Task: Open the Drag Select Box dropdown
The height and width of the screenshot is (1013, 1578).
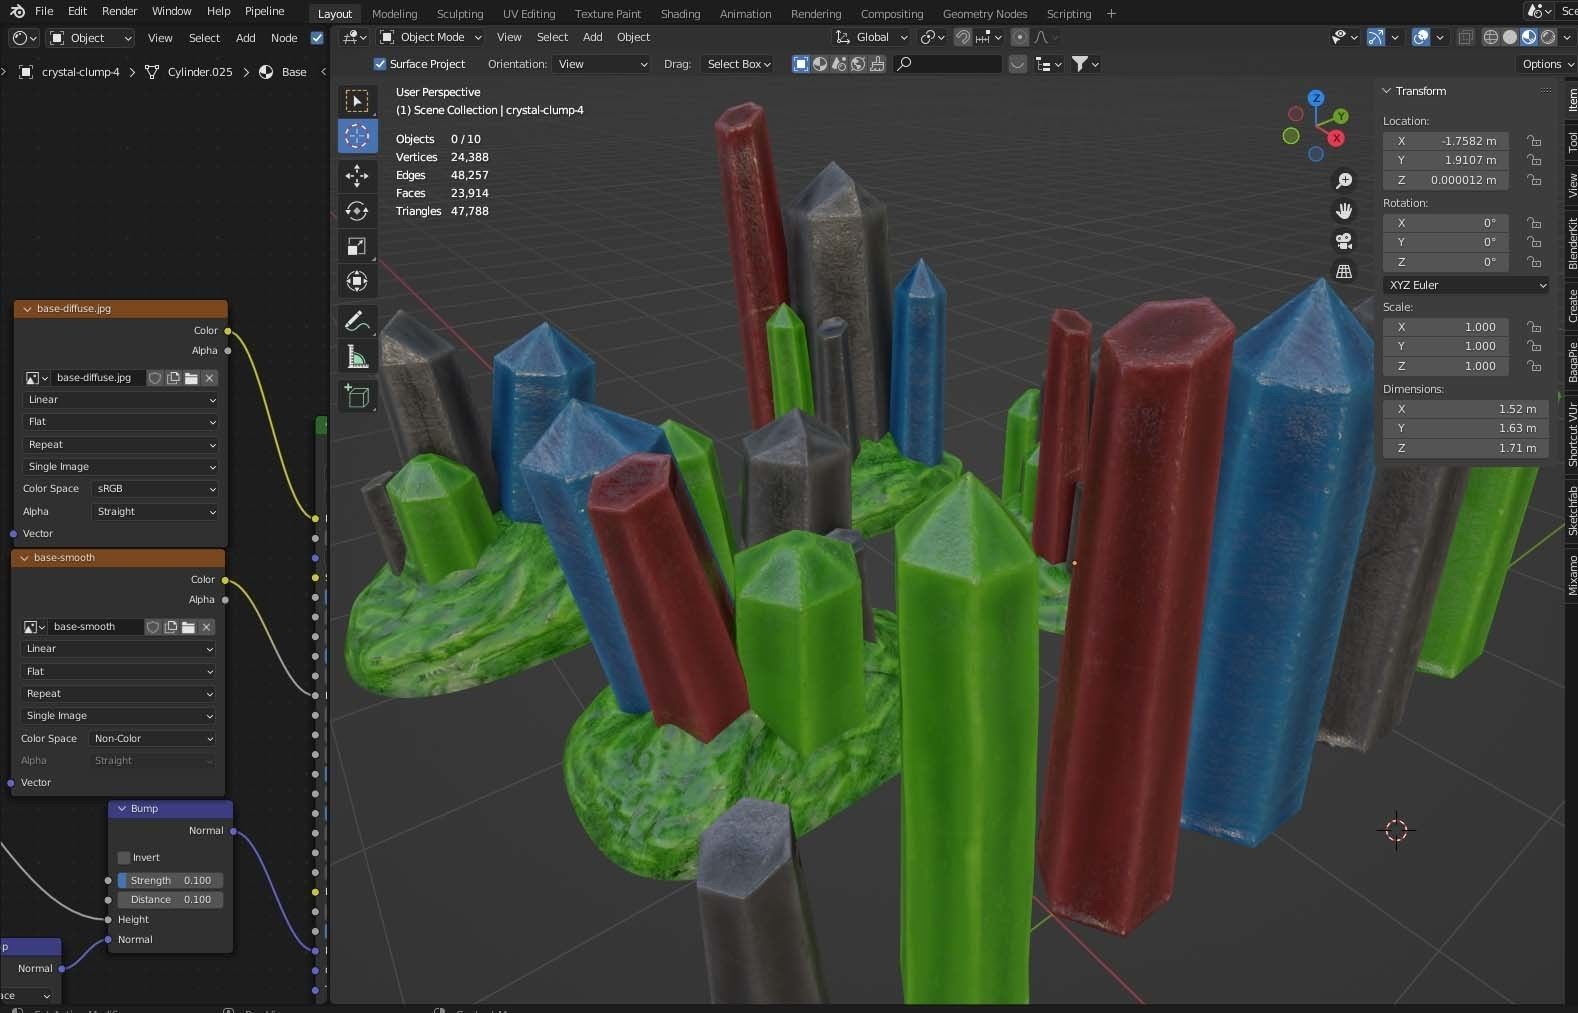Action: tap(738, 64)
